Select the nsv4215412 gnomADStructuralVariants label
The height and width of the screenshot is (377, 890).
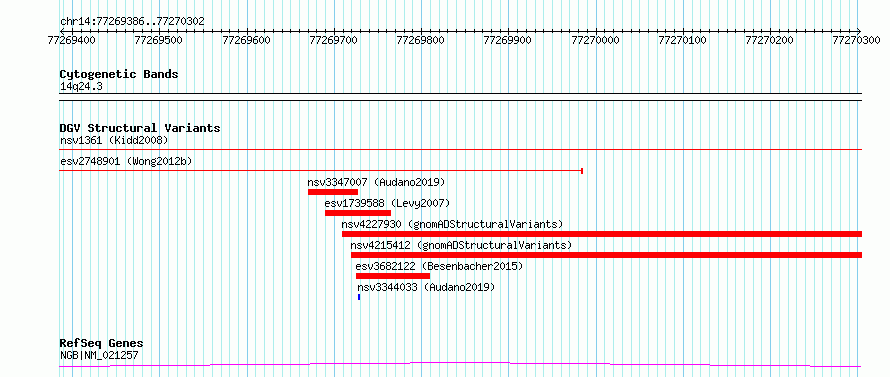[x=461, y=245]
